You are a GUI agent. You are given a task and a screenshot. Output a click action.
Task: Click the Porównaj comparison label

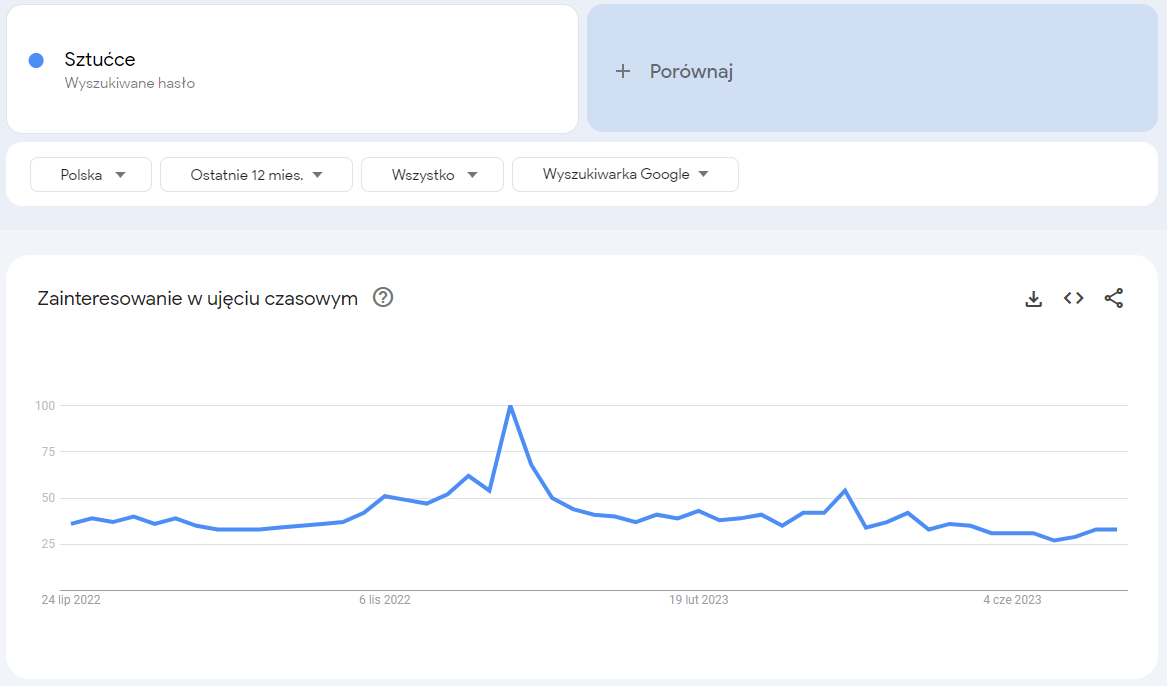click(x=692, y=71)
